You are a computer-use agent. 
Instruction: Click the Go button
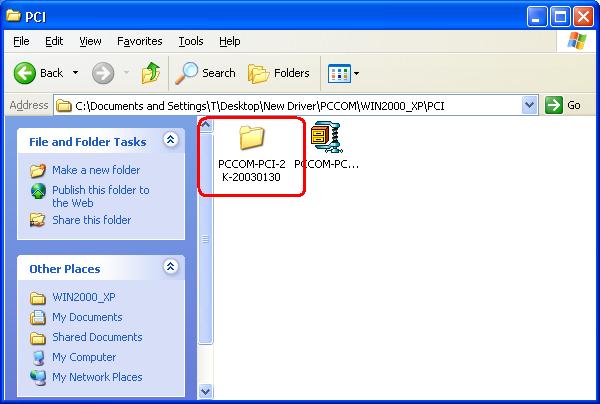click(562, 105)
